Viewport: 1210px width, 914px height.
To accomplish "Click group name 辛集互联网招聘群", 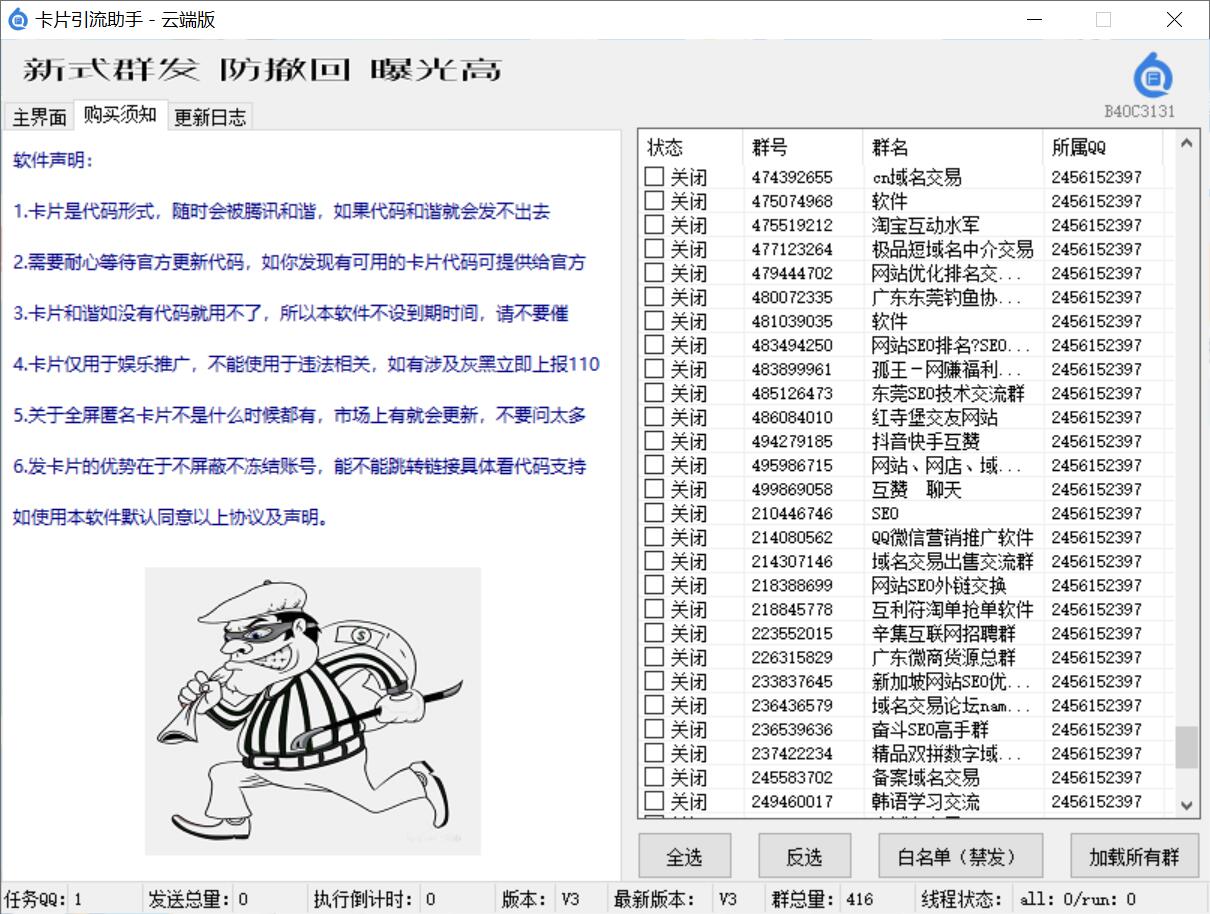I will point(943,633).
